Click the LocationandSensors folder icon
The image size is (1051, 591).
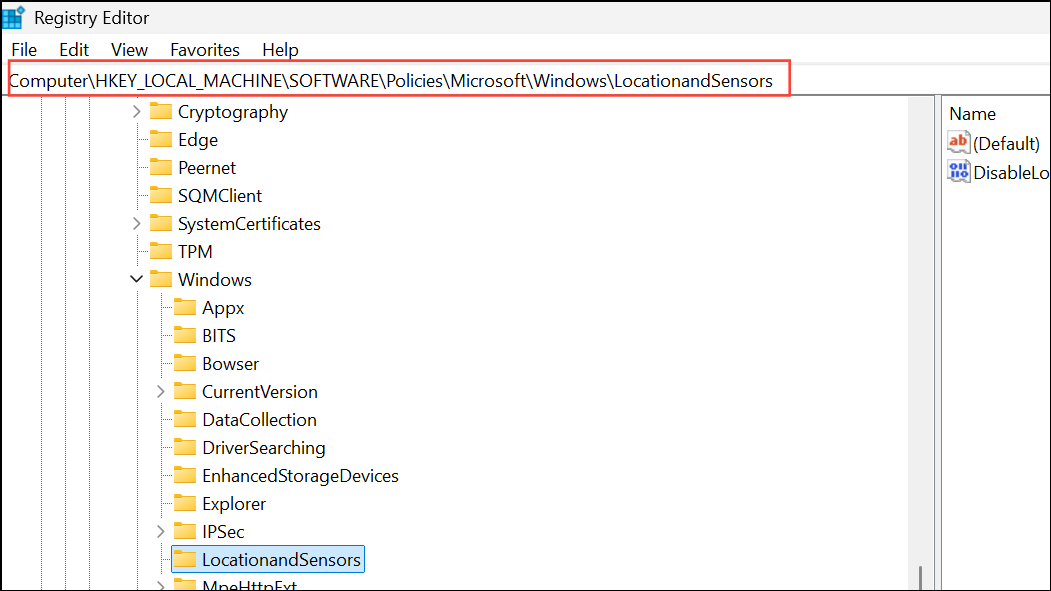point(185,559)
